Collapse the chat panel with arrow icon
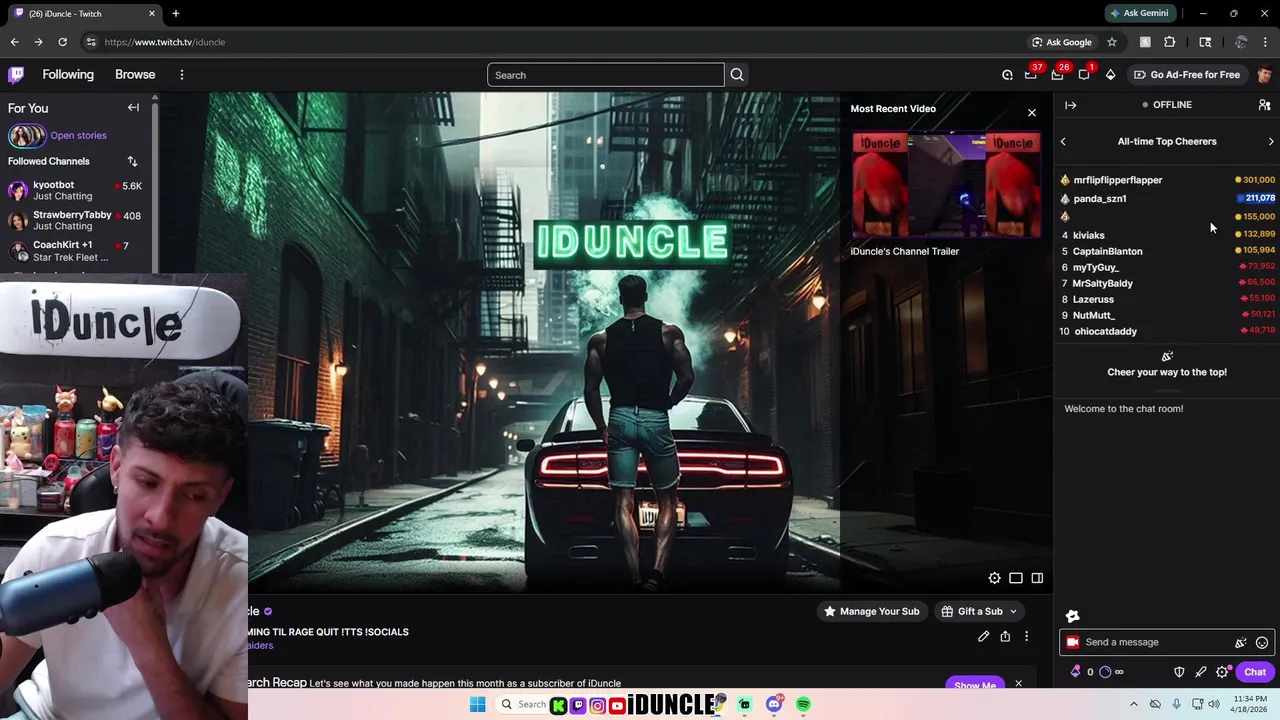Viewport: 1280px width, 720px height. pos(1071,105)
